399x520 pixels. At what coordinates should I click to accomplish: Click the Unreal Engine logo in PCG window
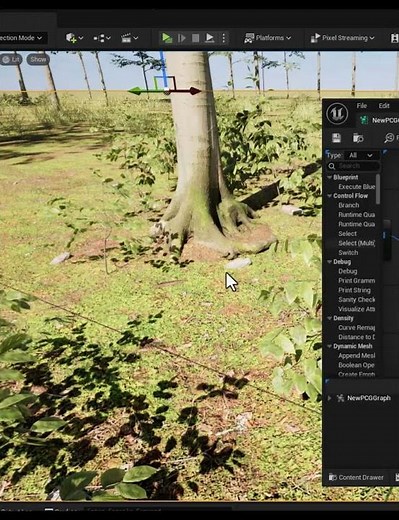tap(337, 114)
